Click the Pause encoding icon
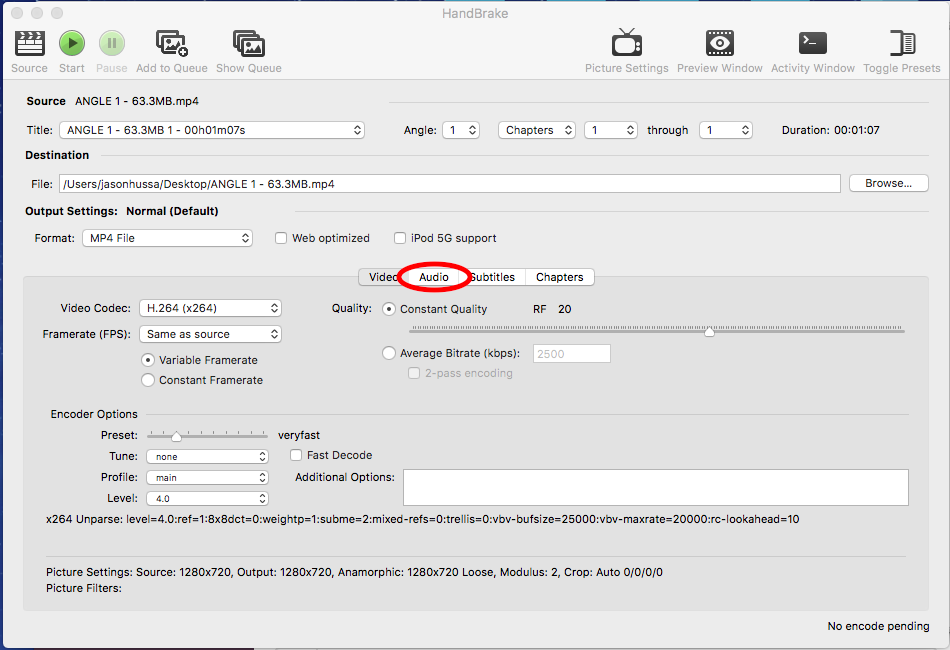Viewport: 950px width, 650px height. [x=112, y=44]
